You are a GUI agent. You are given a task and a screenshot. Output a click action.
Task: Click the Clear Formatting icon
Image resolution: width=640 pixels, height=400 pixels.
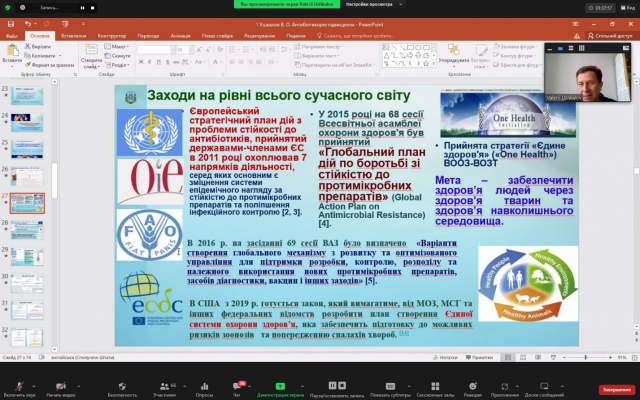pos(220,50)
